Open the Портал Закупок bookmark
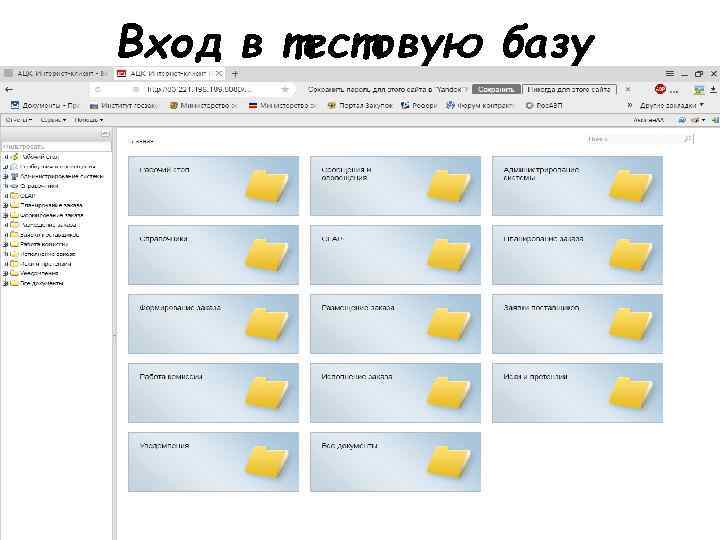The width and height of the screenshot is (720, 540). 360,105
